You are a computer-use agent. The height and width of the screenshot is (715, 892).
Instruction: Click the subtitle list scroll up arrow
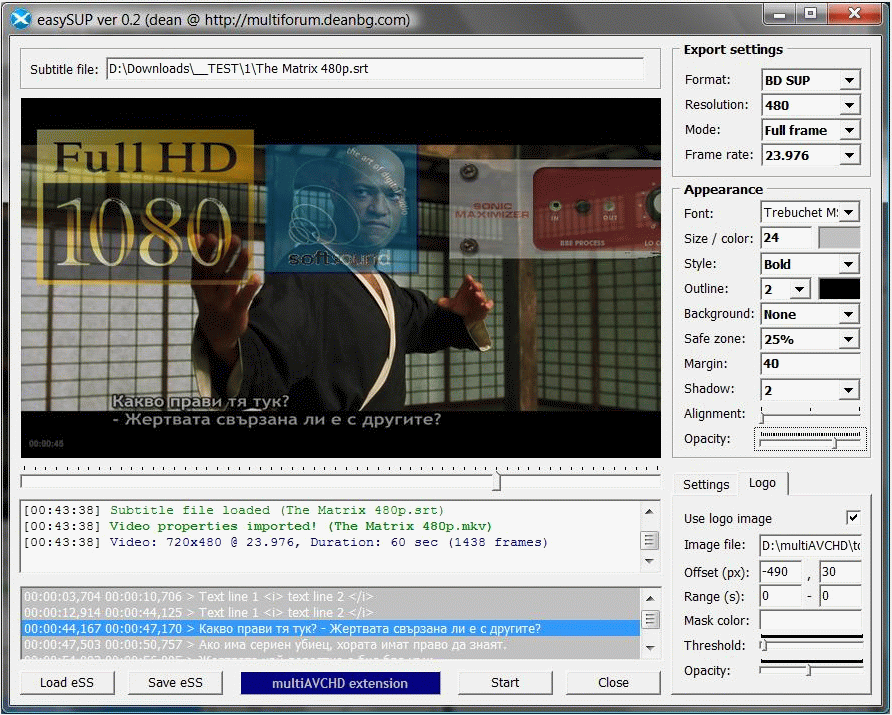650,598
